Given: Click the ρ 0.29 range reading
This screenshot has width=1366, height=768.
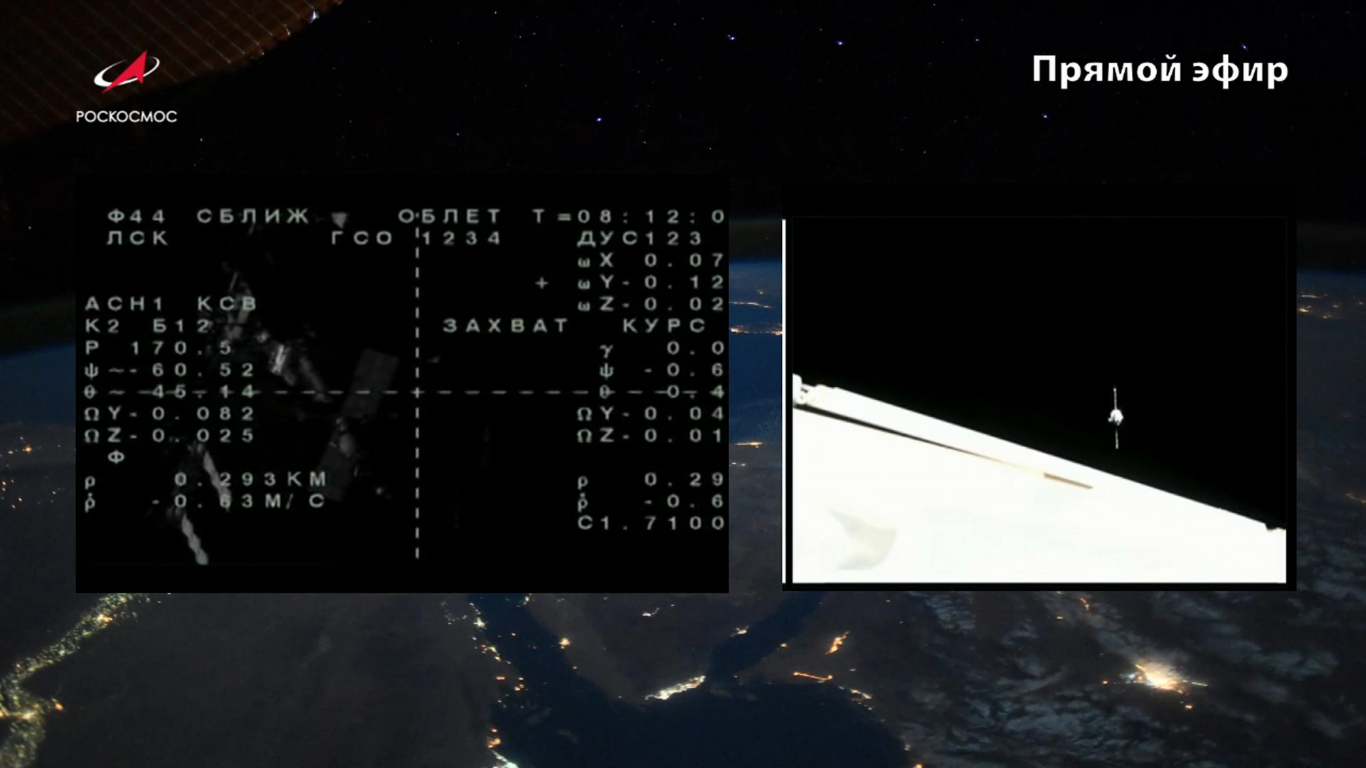Looking at the screenshot, I should click(651, 480).
